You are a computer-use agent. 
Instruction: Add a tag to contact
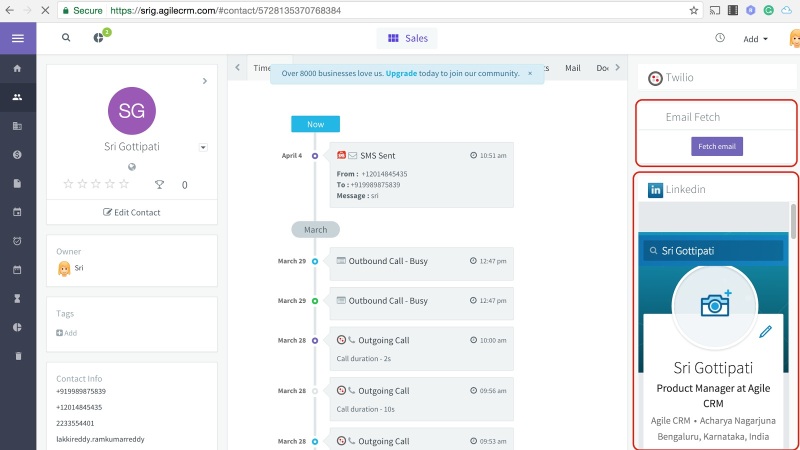click(x=66, y=333)
